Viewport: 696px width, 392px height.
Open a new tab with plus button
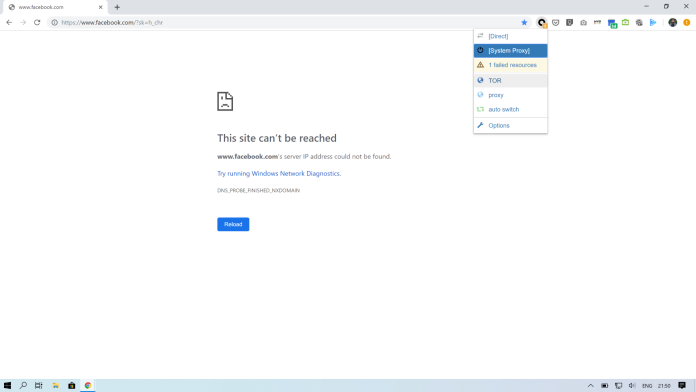[x=117, y=7]
